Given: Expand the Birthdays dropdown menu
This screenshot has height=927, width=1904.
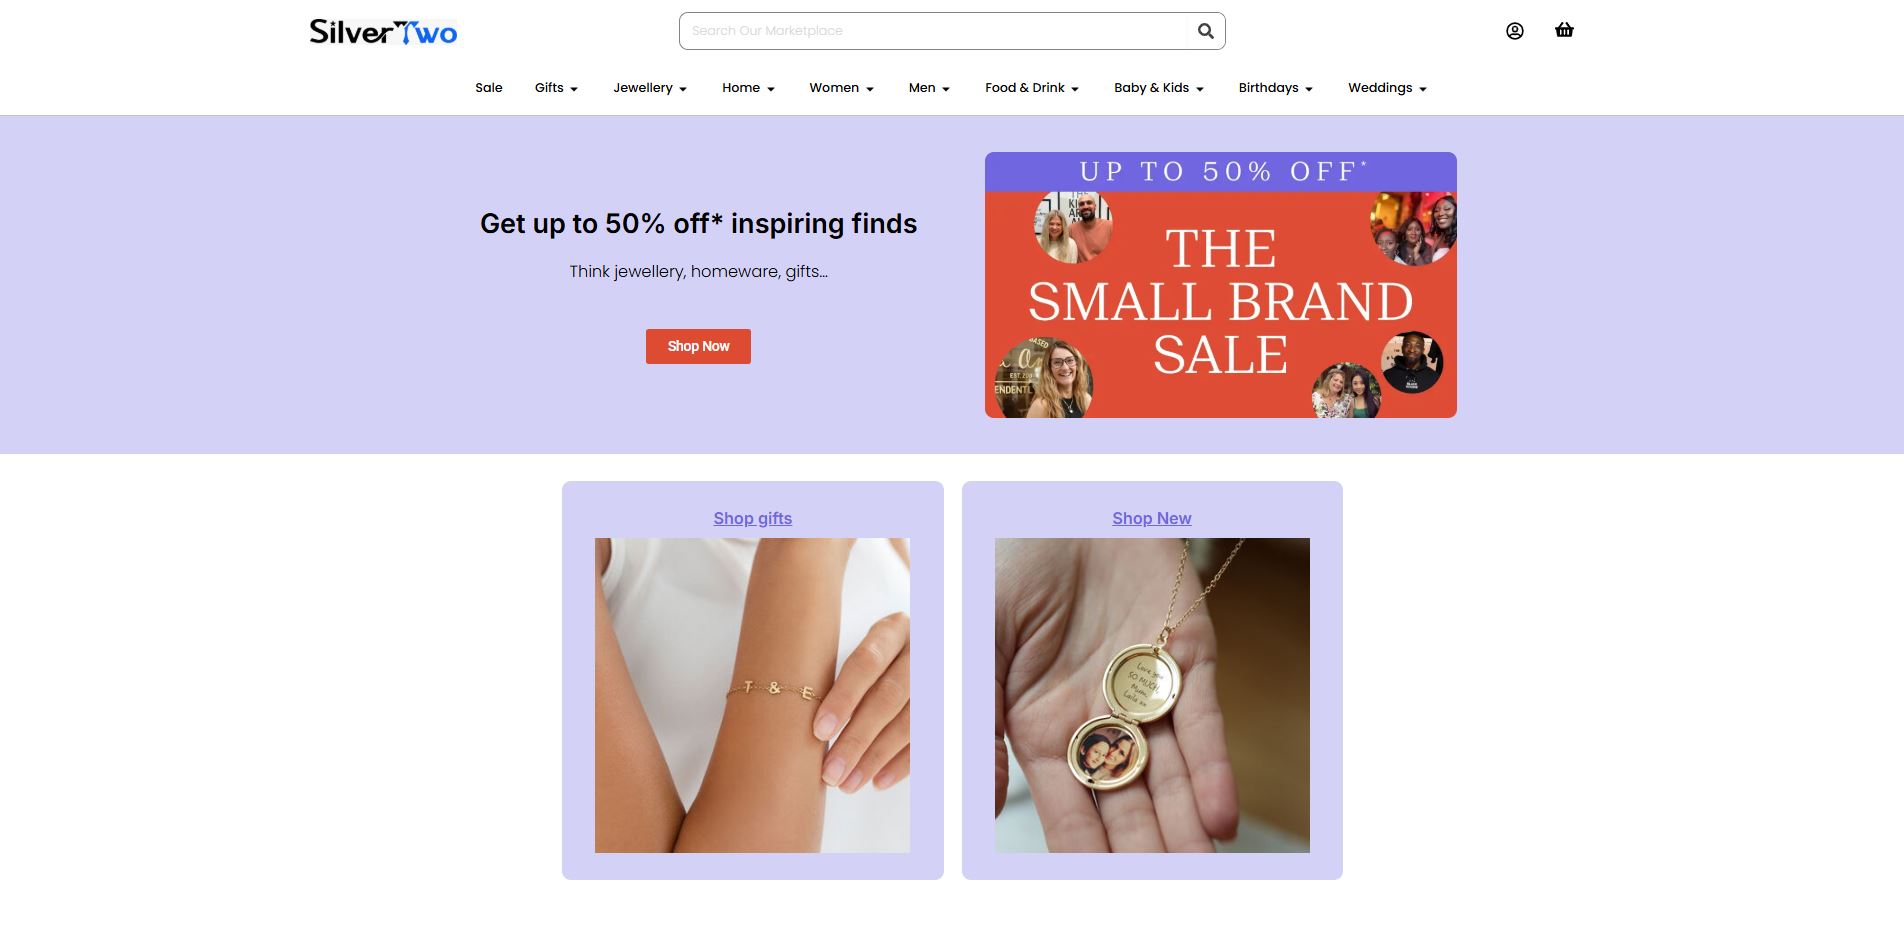Looking at the screenshot, I should click(x=1275, y=88).
